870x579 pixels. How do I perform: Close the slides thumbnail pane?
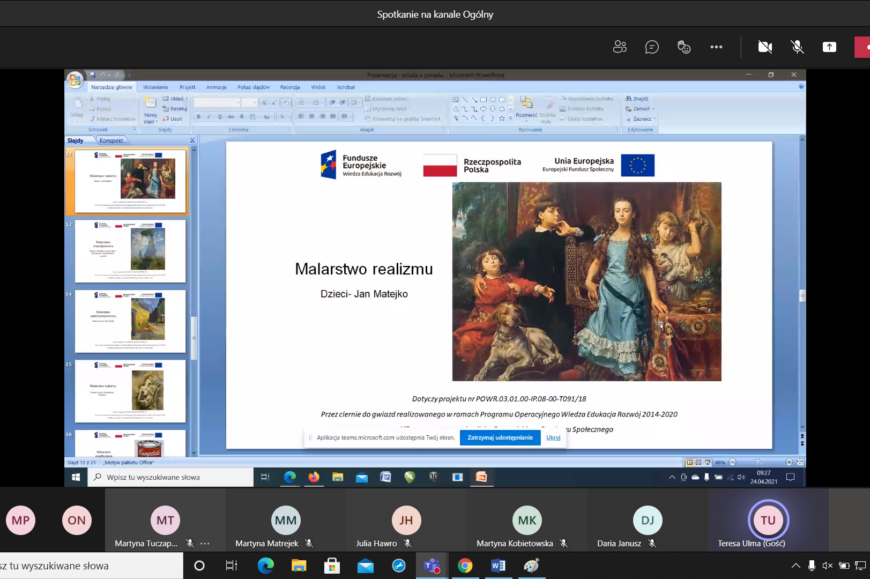193,141
